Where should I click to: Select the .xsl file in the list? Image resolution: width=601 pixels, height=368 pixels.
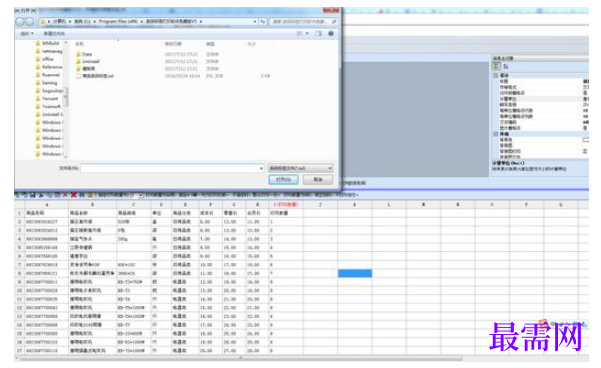(x=95, y=76)
